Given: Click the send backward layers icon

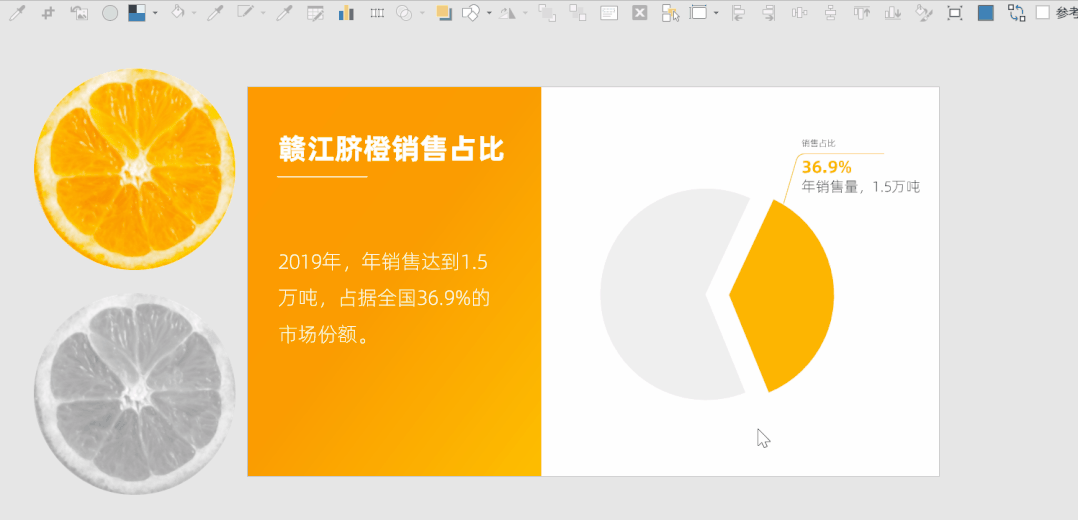Looking at the screenshot, I should [578, 12].
